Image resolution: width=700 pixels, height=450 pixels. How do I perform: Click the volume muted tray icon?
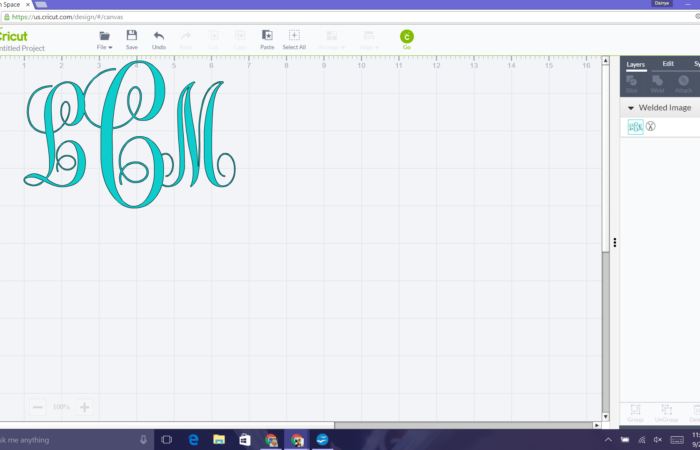click(658, 440)
